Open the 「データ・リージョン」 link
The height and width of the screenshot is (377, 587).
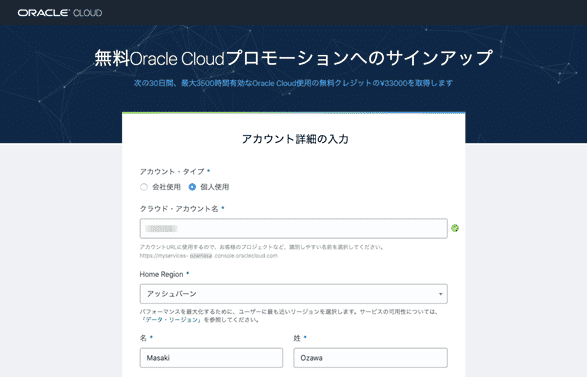pos(171,320)
